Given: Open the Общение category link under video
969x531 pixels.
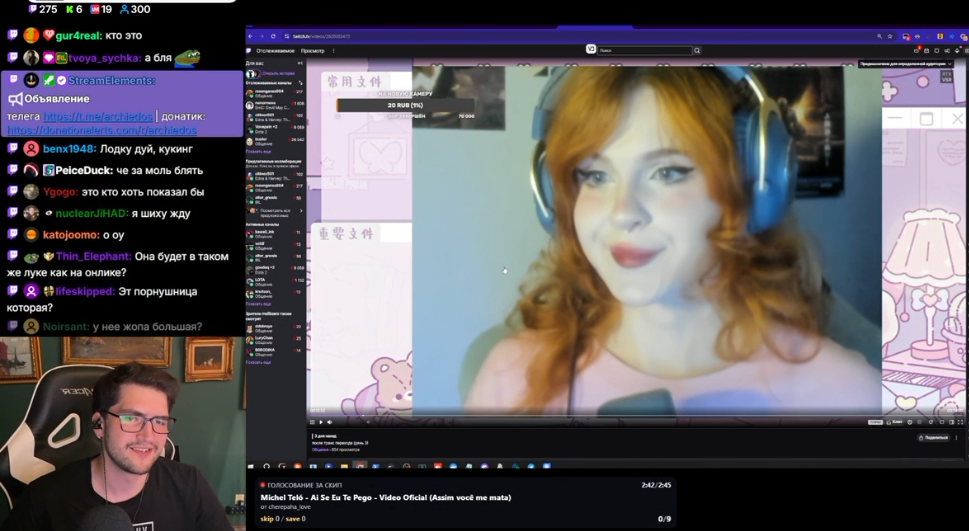Looking at the screenshot, I should [320, 449].
